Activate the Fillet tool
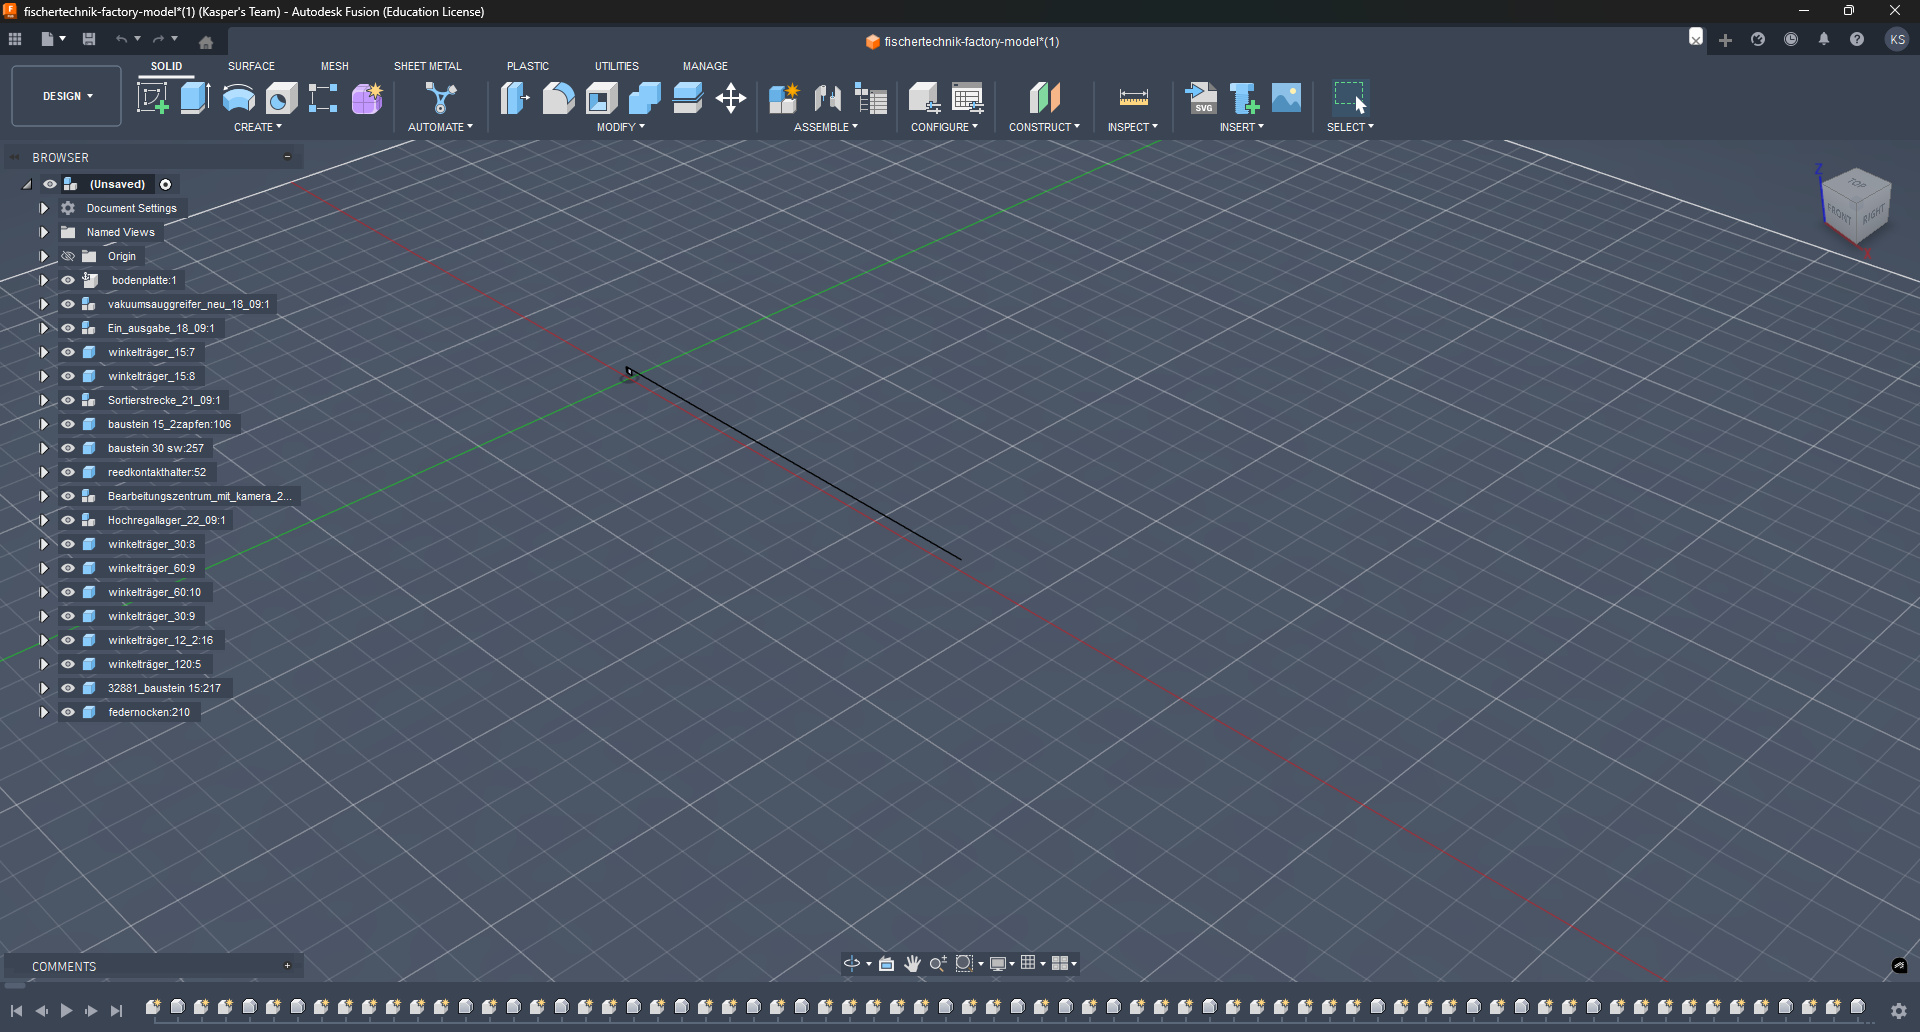The width and height of the screenshot is (1920, 1032). (x=558, y=98)
